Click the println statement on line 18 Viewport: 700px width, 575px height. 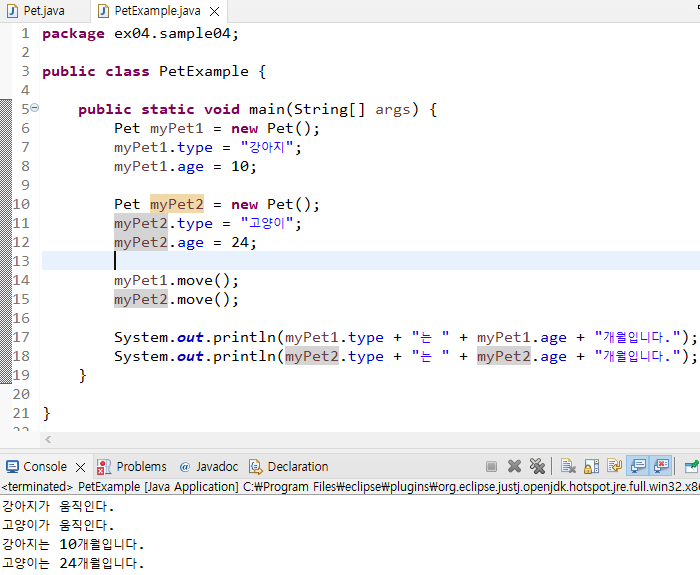405,357
